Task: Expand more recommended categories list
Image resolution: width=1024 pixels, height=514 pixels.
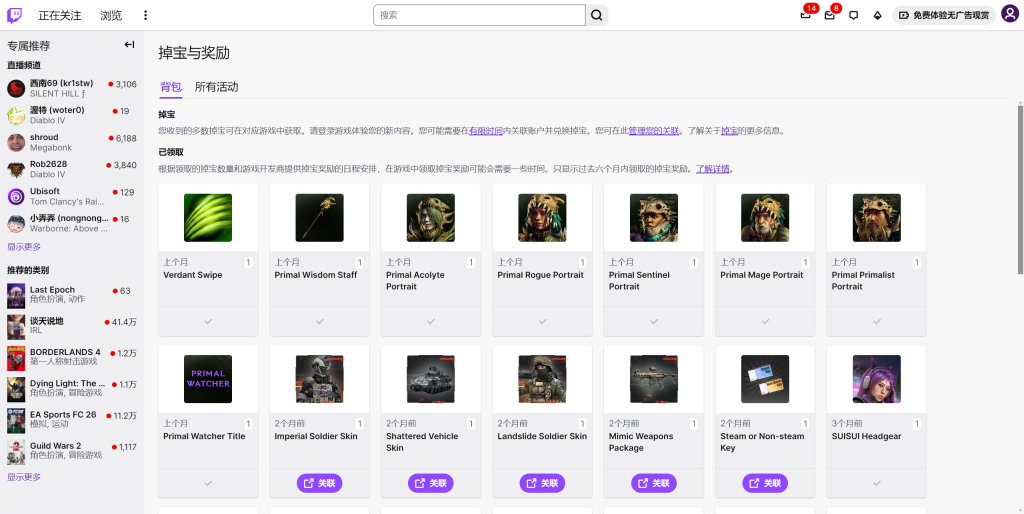Action: click(24, 477)
